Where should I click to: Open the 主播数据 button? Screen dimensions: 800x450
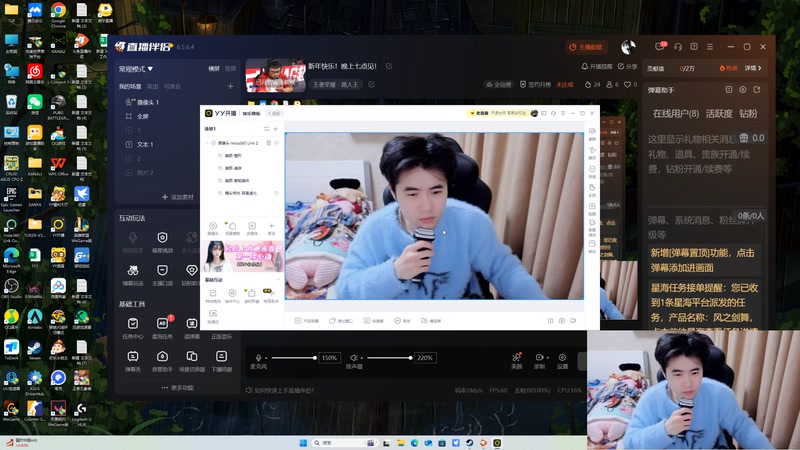586,47
